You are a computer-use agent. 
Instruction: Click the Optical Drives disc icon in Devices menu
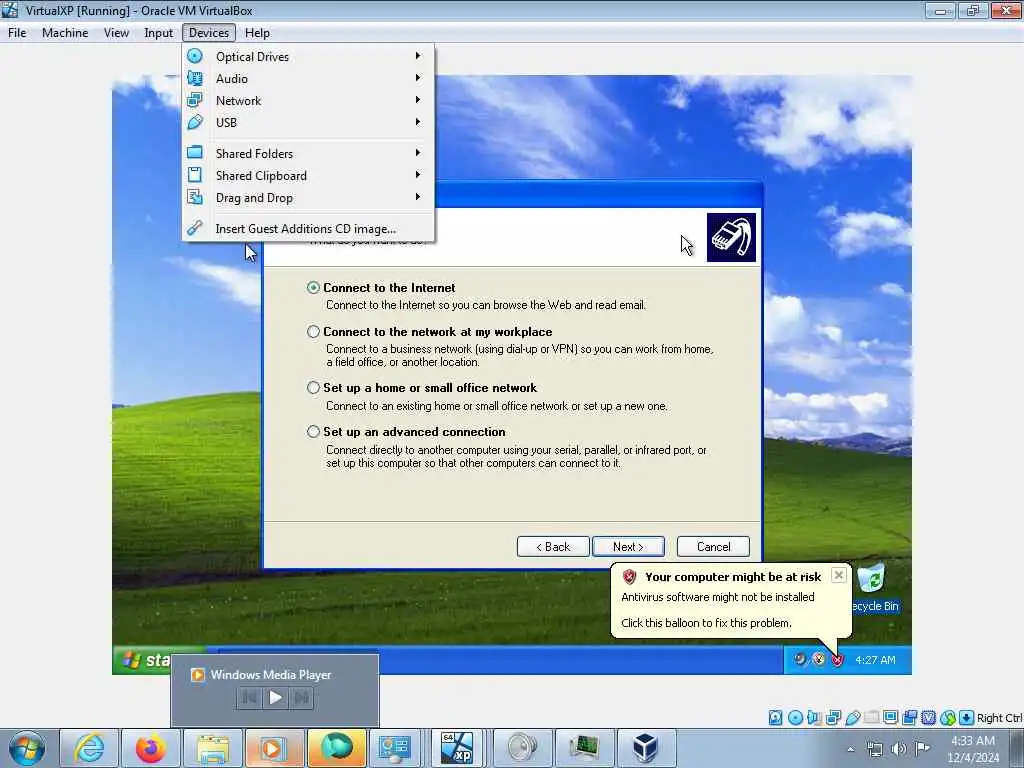tap(195, 56)
